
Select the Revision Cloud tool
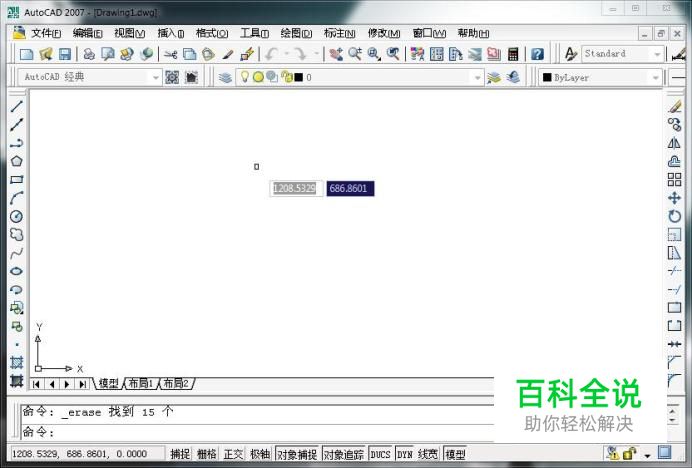tap(17, 234)
